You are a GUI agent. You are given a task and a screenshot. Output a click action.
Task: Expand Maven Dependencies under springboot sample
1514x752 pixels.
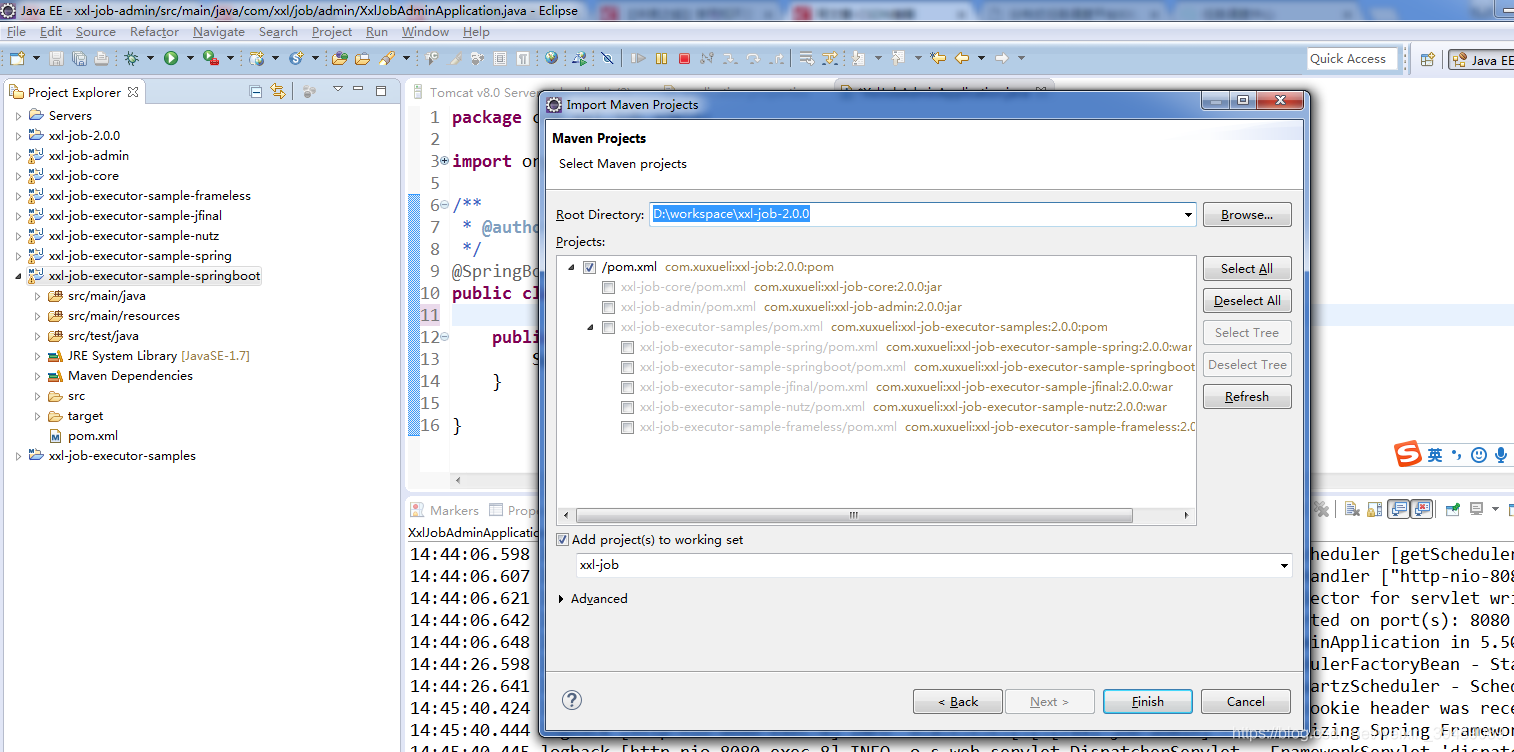pos(38,376)
